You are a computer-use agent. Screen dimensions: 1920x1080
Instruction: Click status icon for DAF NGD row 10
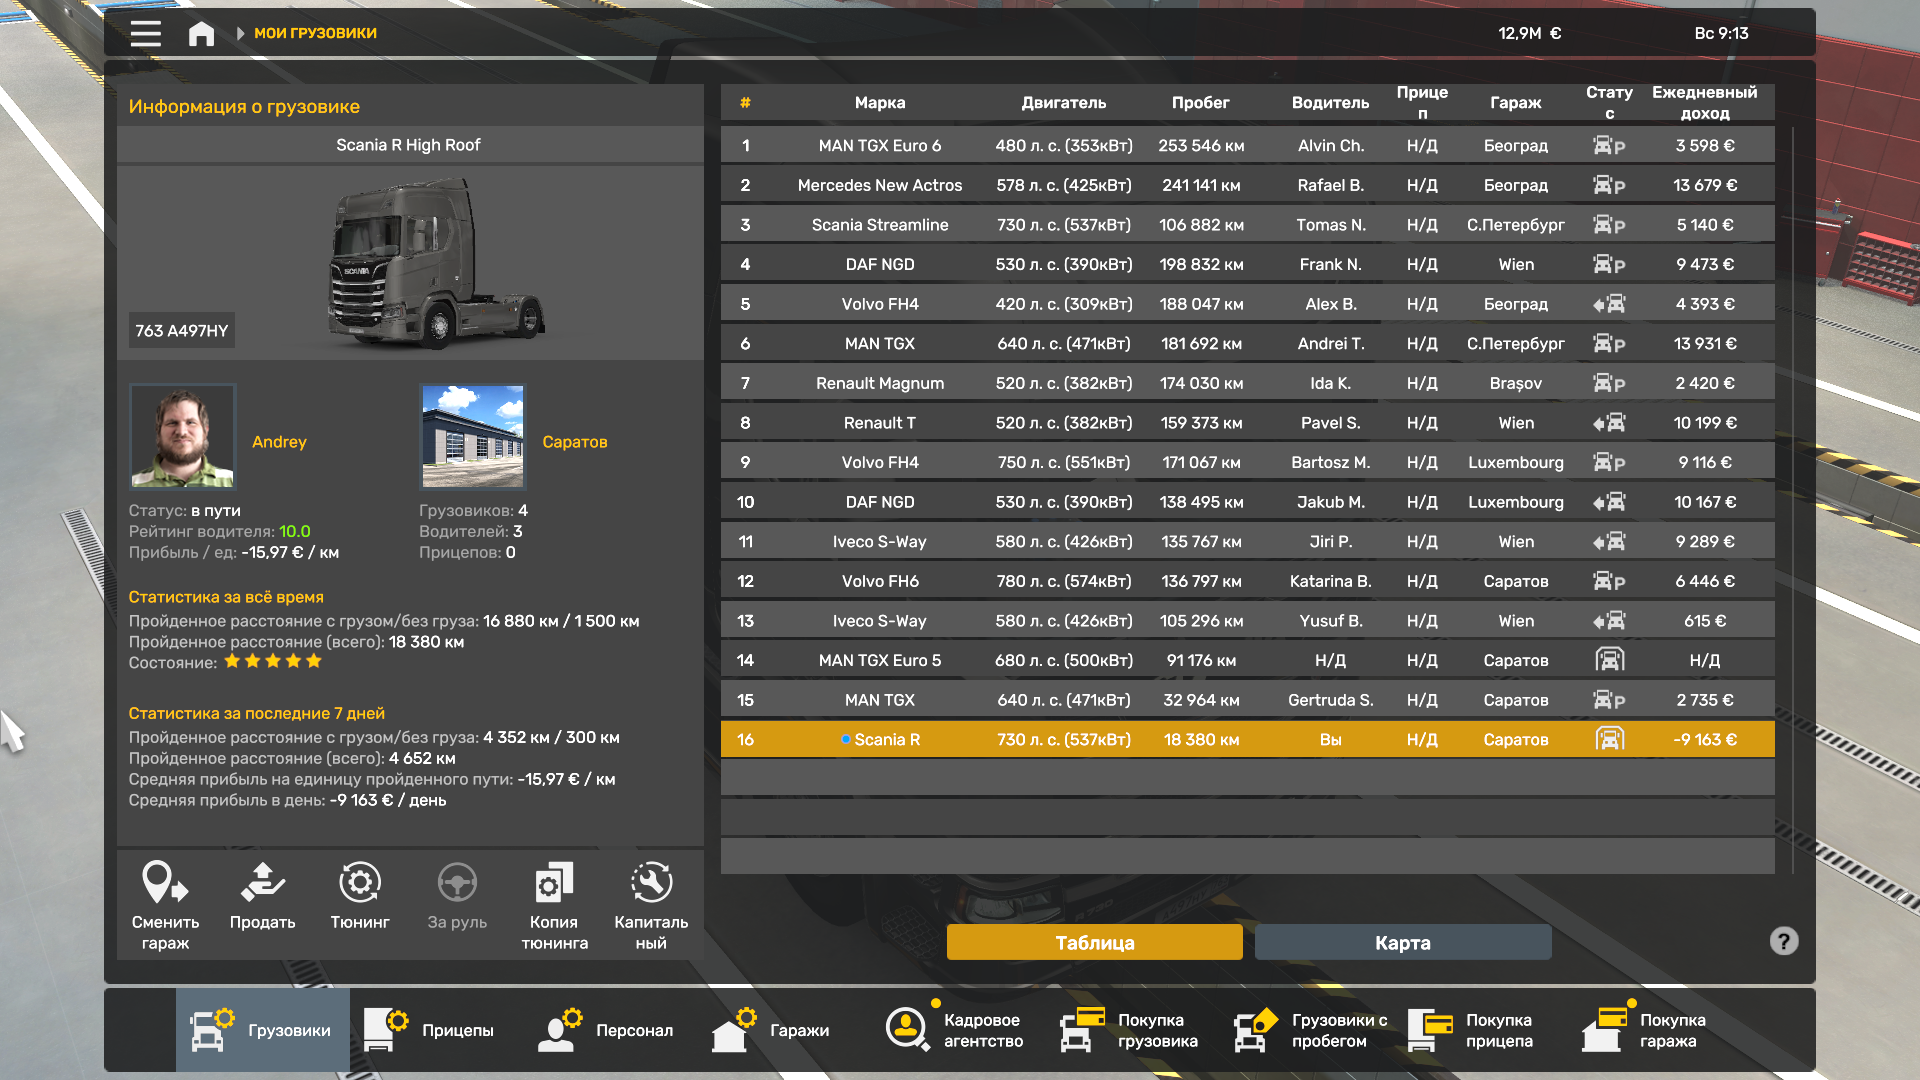1609,502
